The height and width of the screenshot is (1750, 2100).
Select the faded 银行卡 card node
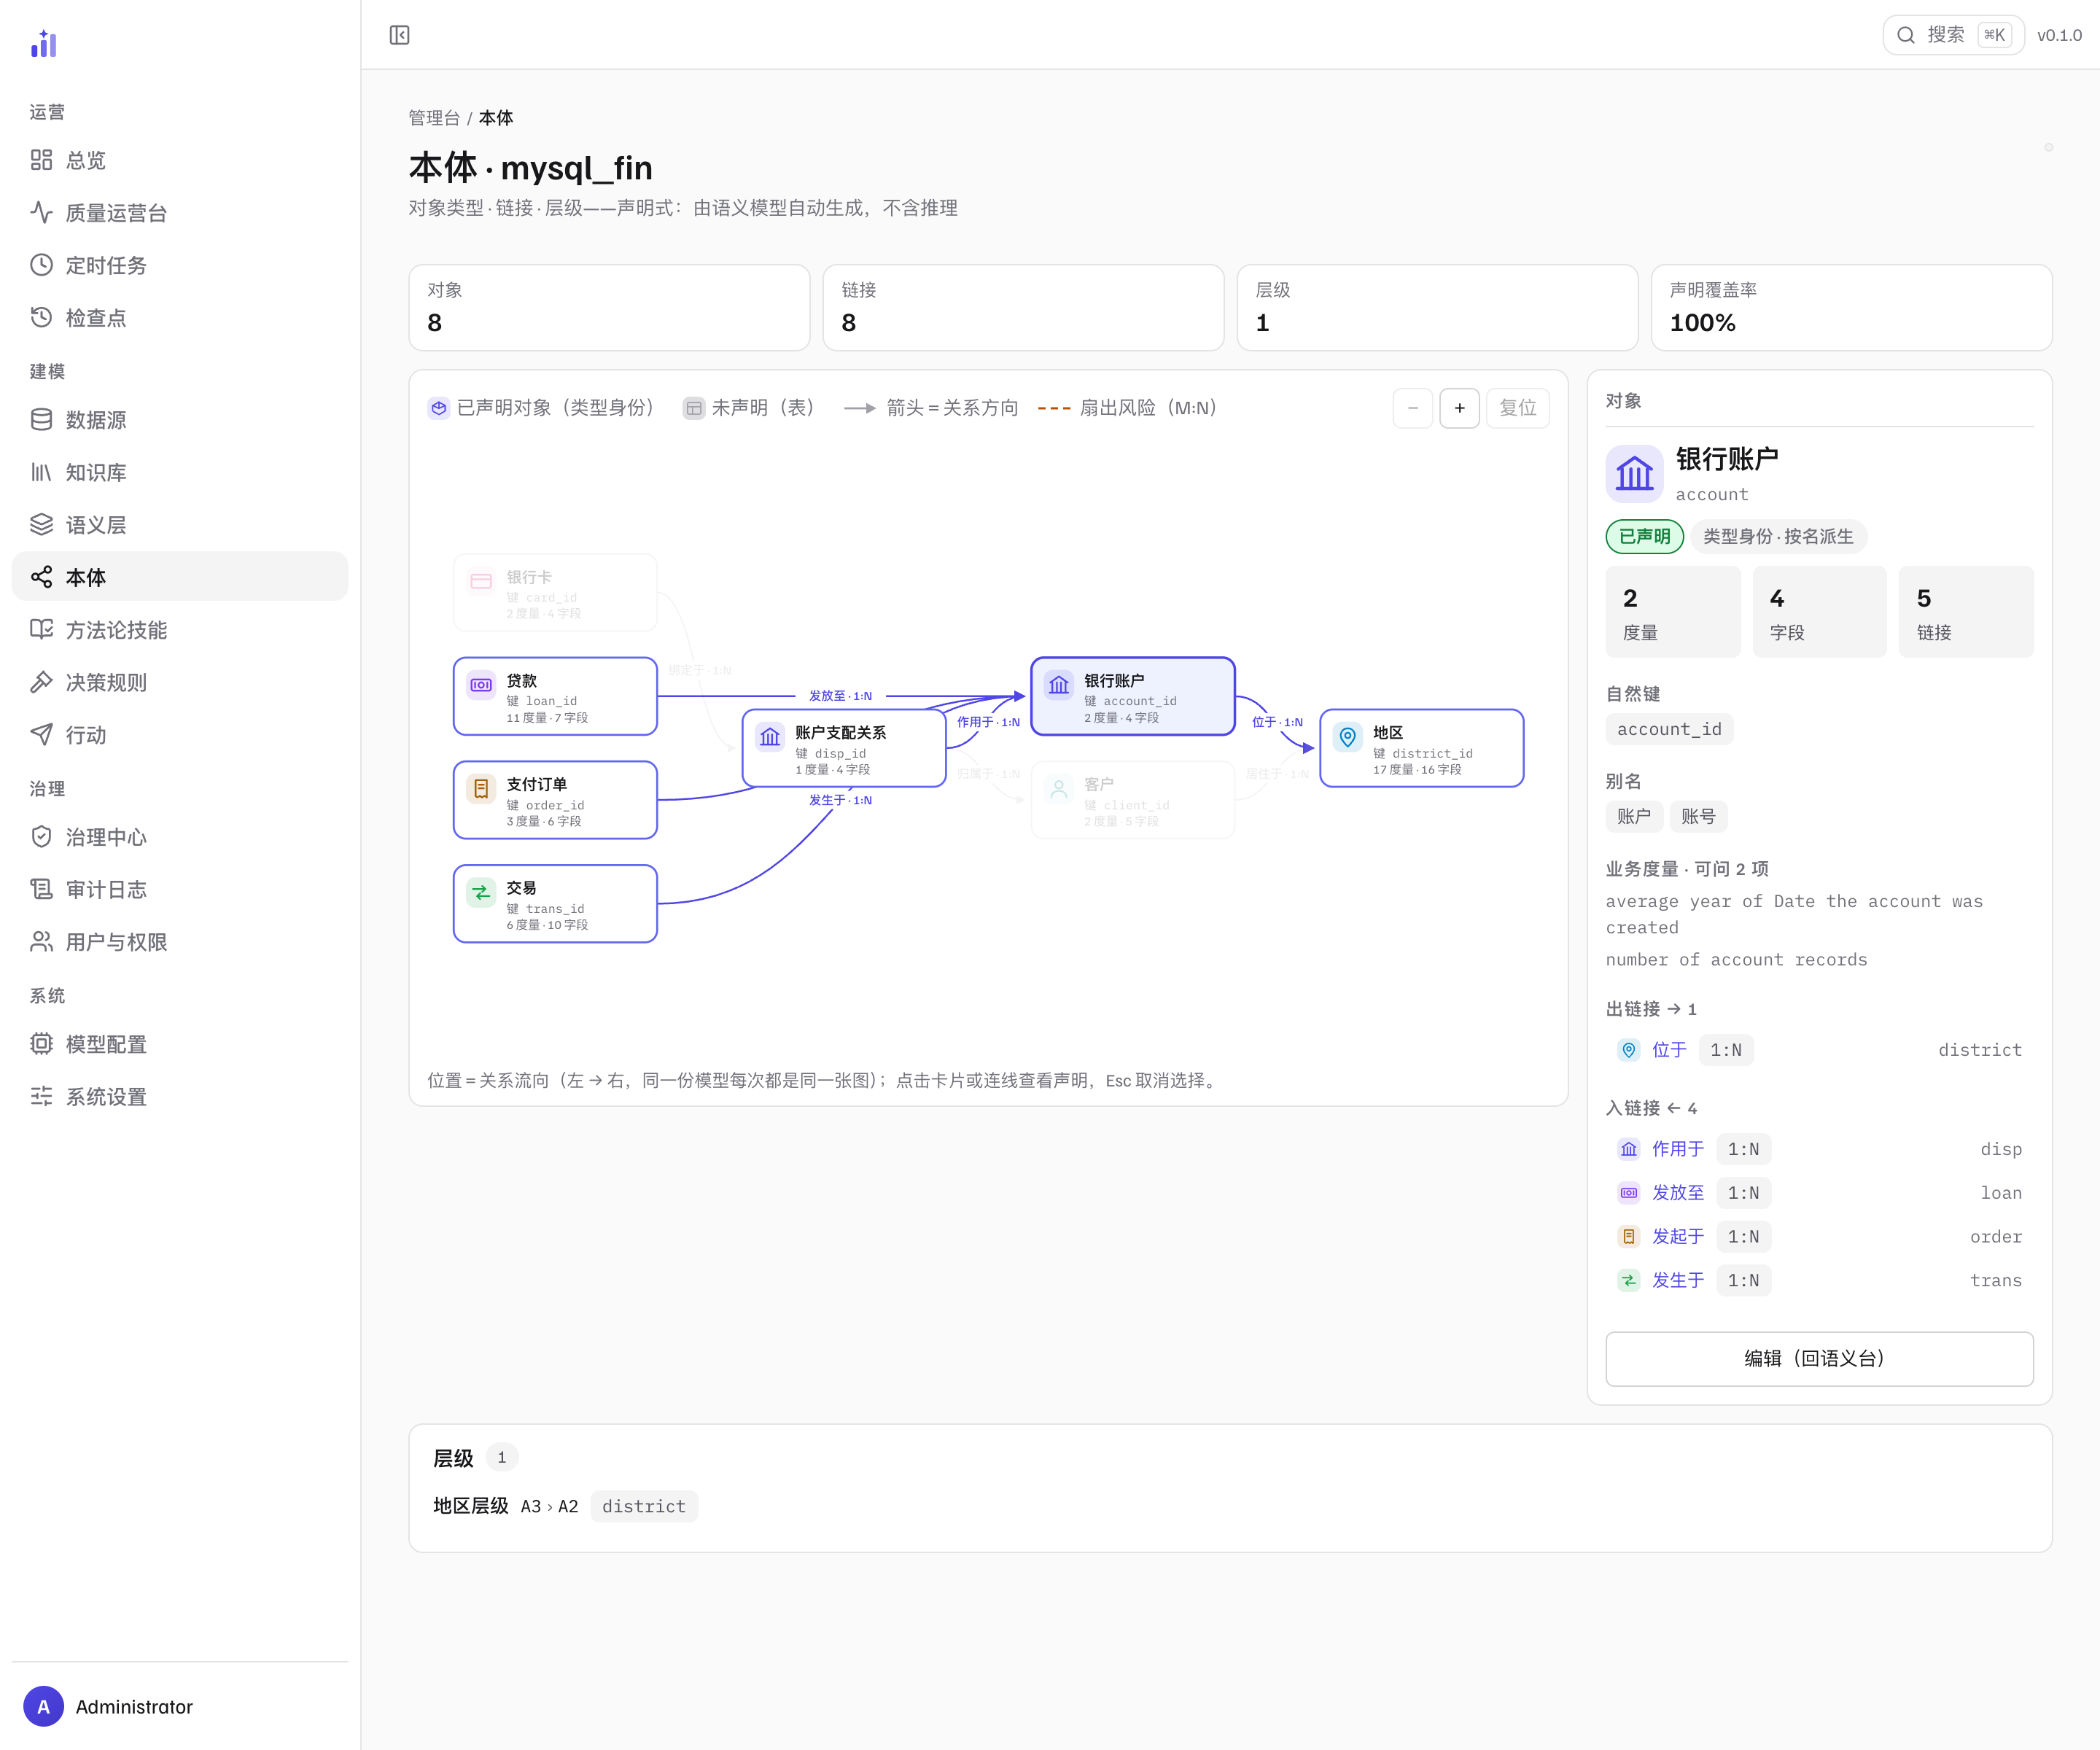(x=555, y=592)
